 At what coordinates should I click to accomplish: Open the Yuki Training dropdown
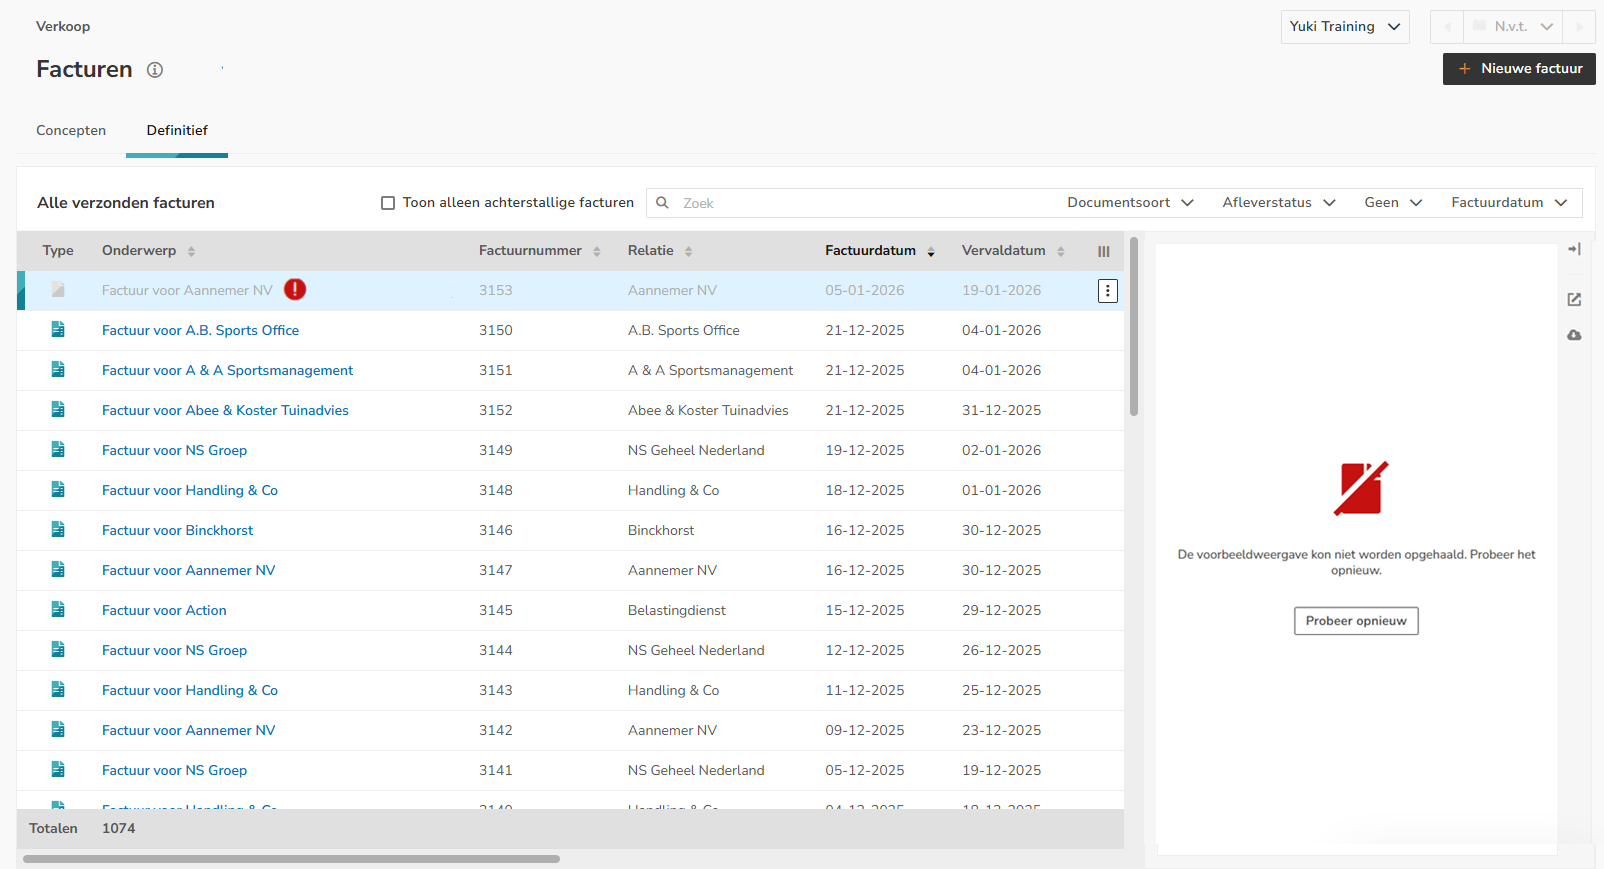click(x=1345, y=27)
